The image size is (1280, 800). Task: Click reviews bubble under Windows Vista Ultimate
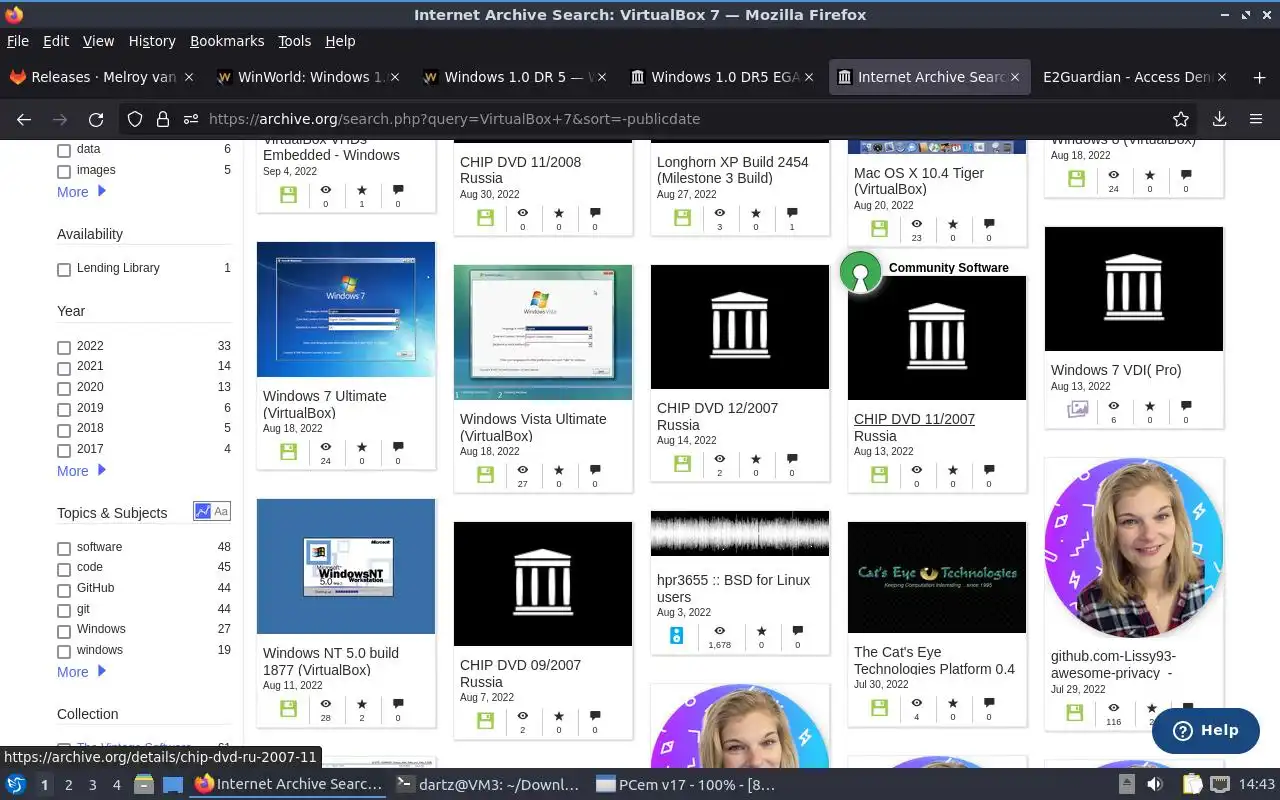click(595, 469)
